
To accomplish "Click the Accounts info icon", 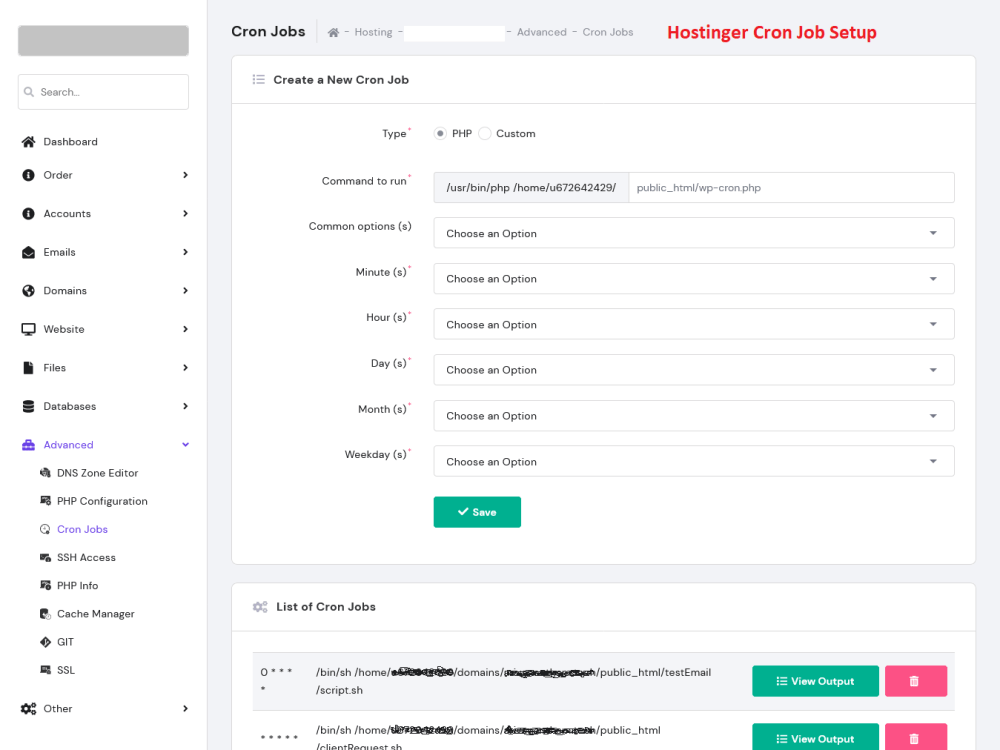I will click(28, 214).
